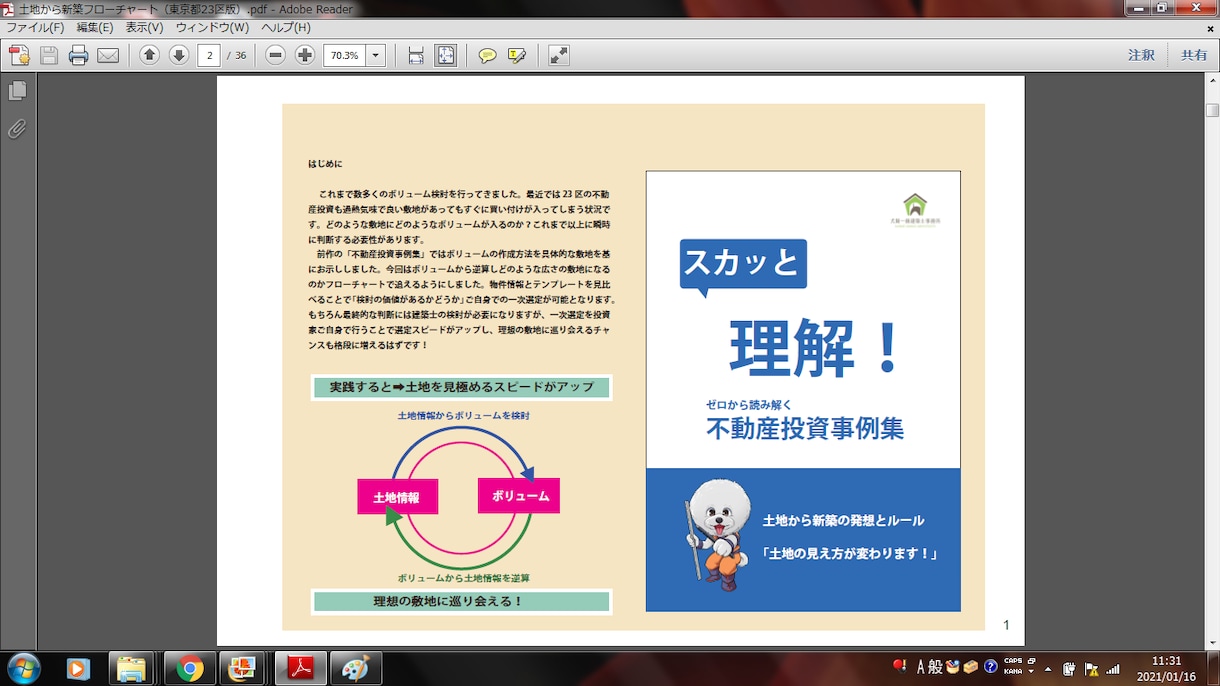1220x686 pixels.
Task: Open the page thumbnails panel
Action: (17, 91)
